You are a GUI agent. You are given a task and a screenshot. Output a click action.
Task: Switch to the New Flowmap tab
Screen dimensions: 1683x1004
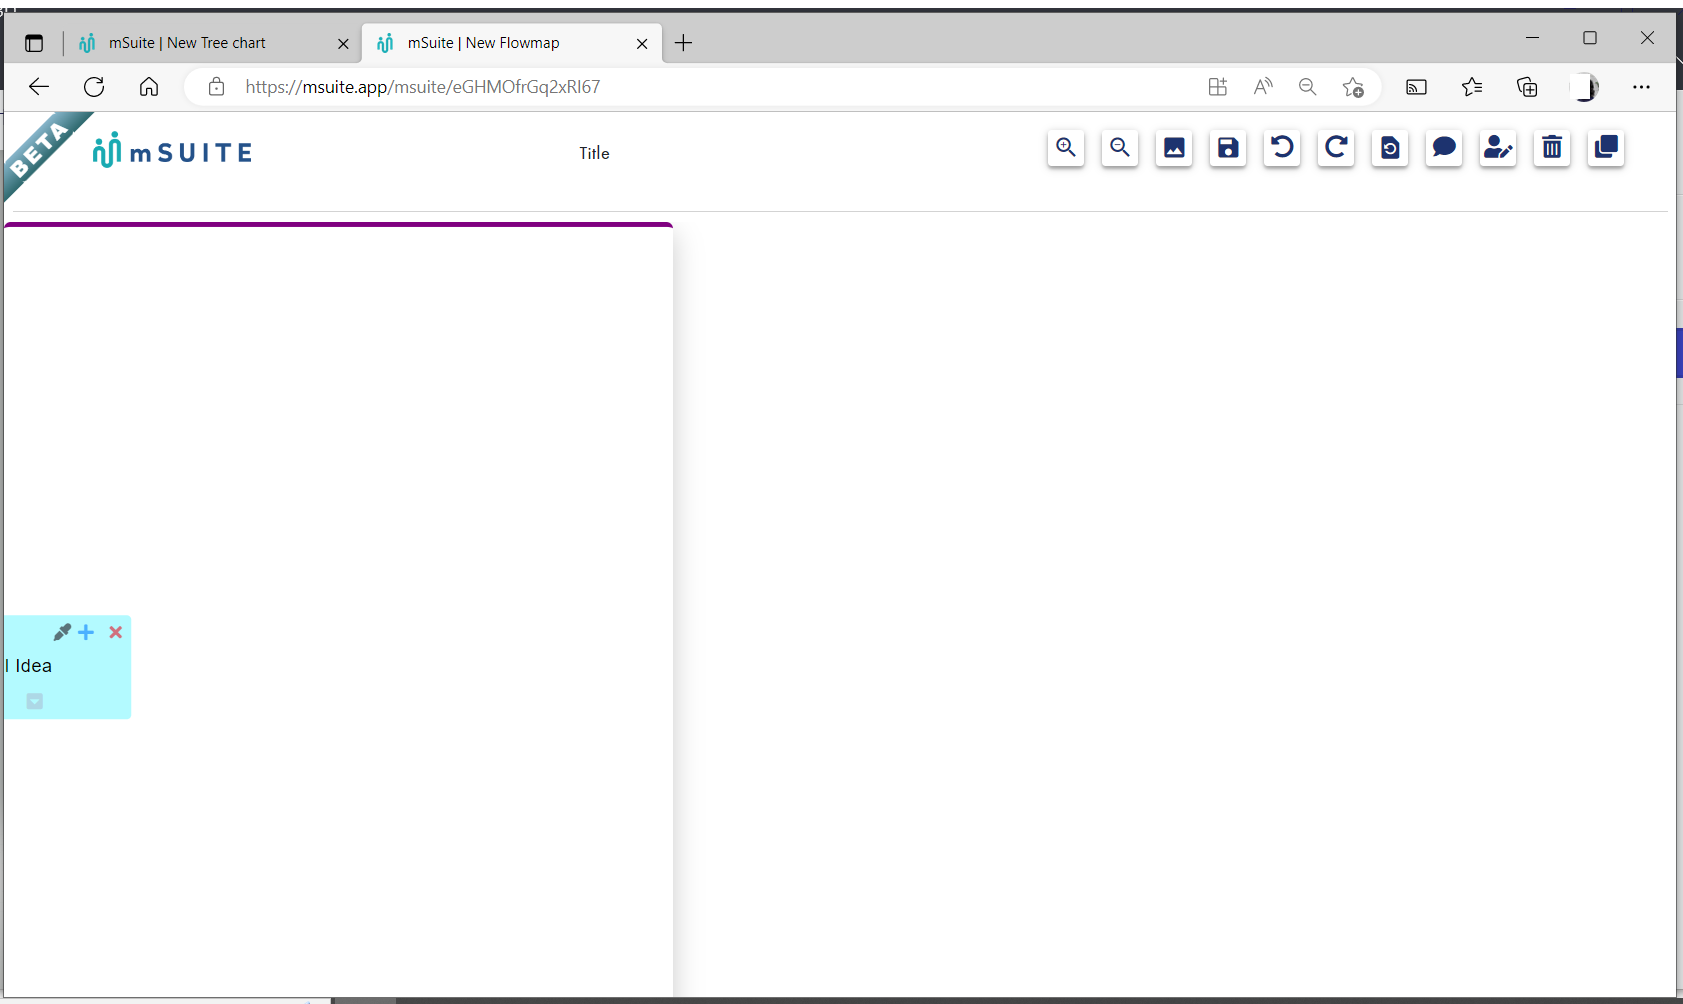coord(497,43)
